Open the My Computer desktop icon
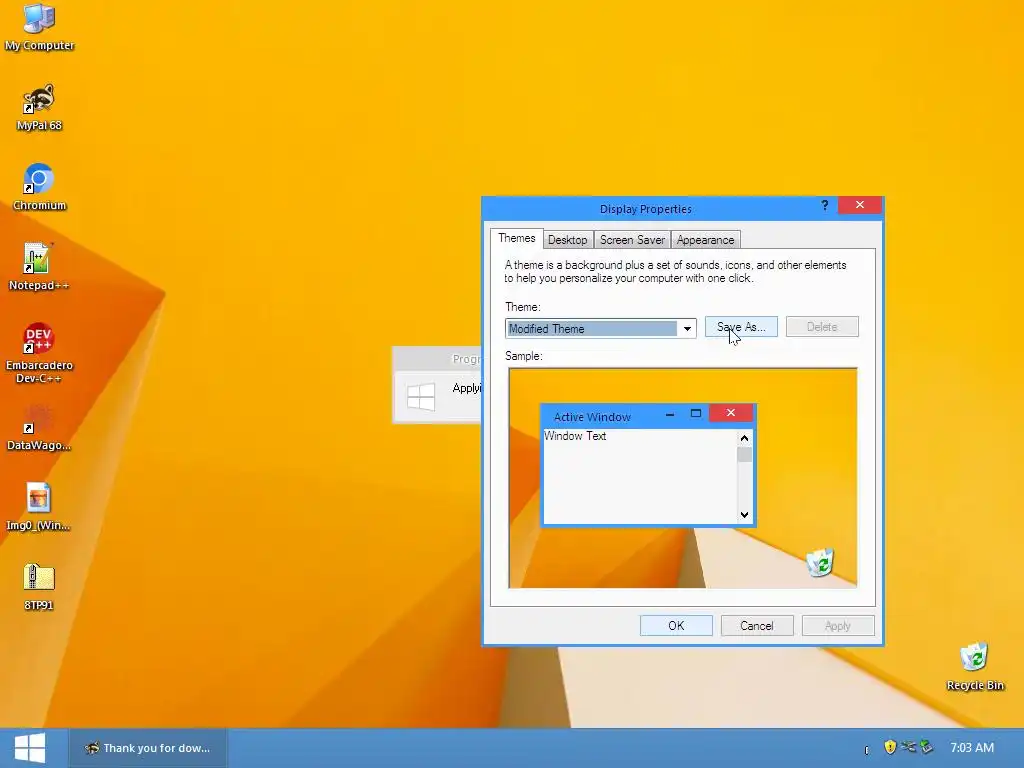 pyautogui.click(x=39, y=27)
